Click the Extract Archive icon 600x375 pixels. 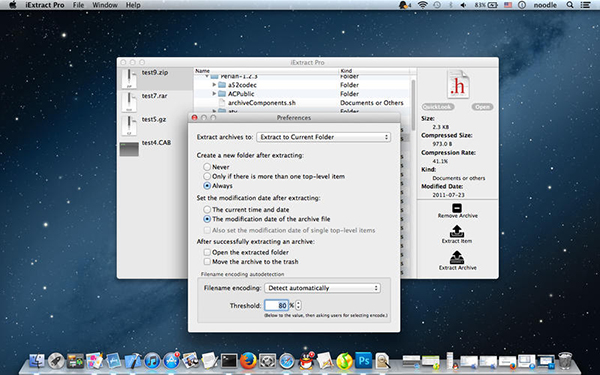457,258
